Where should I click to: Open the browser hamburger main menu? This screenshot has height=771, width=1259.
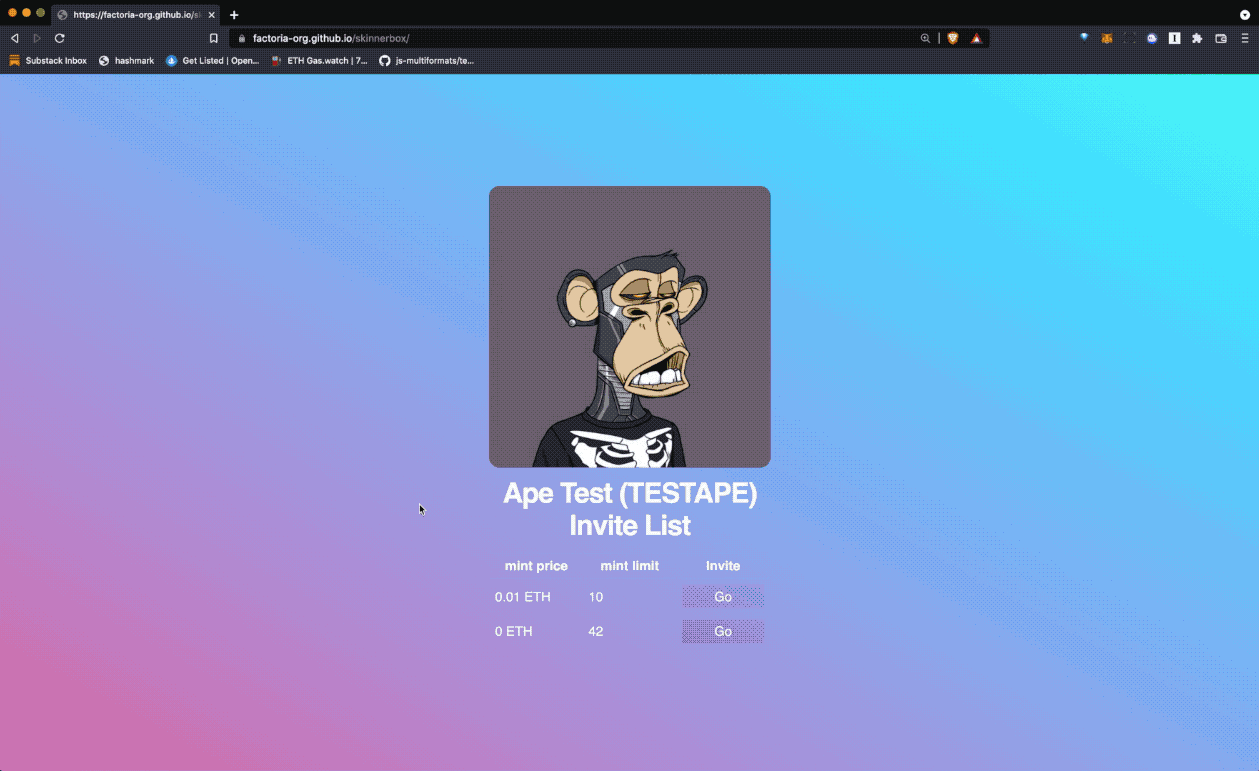tap(1245, 38)
